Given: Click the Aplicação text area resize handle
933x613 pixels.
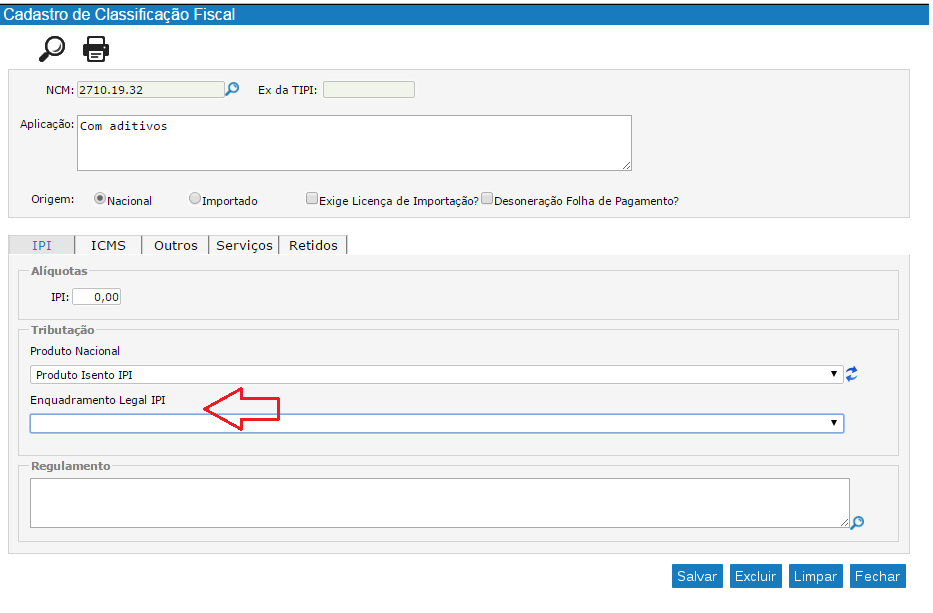Looking at the screenshot, I should (627, 166).
